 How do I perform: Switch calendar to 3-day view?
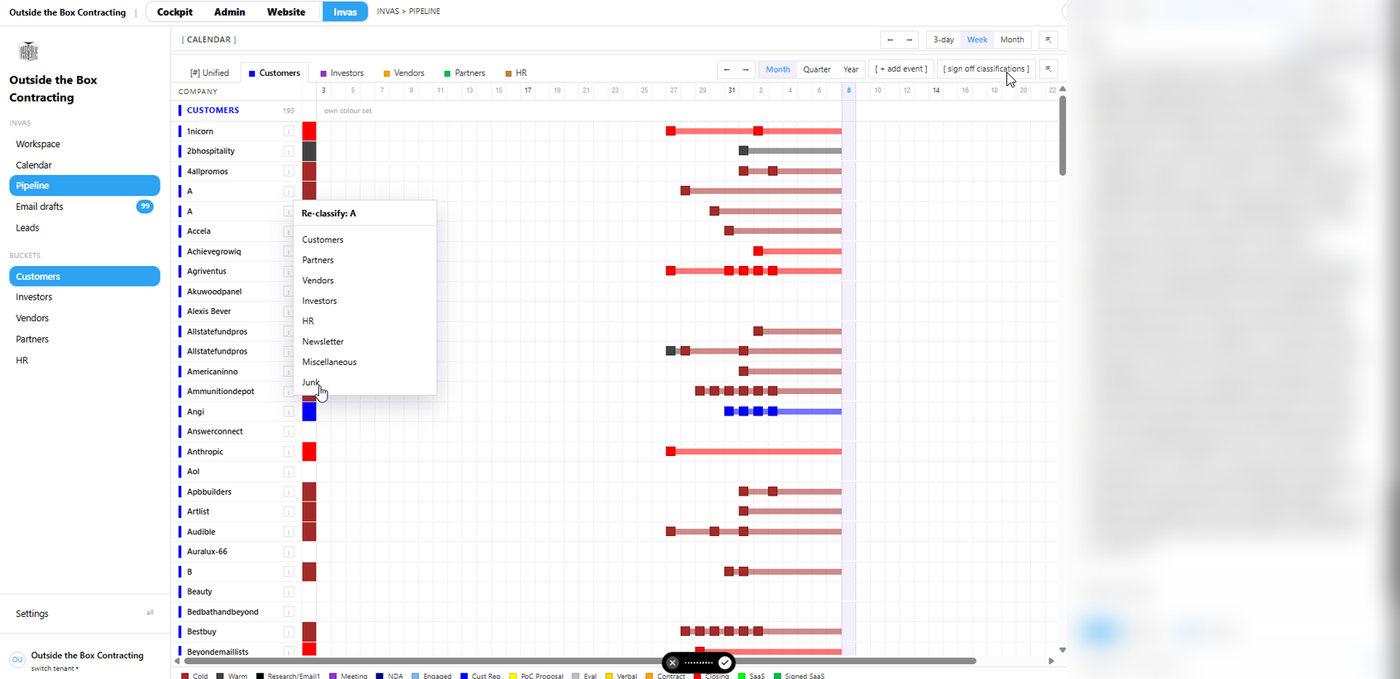943,40
